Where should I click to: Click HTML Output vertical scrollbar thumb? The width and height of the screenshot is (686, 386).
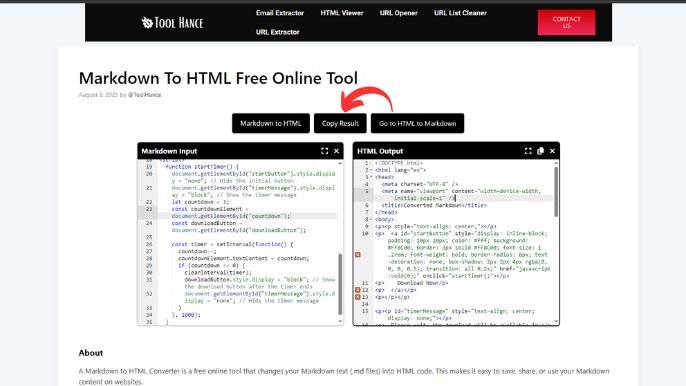pyautogui.click(x=556, y=192)
